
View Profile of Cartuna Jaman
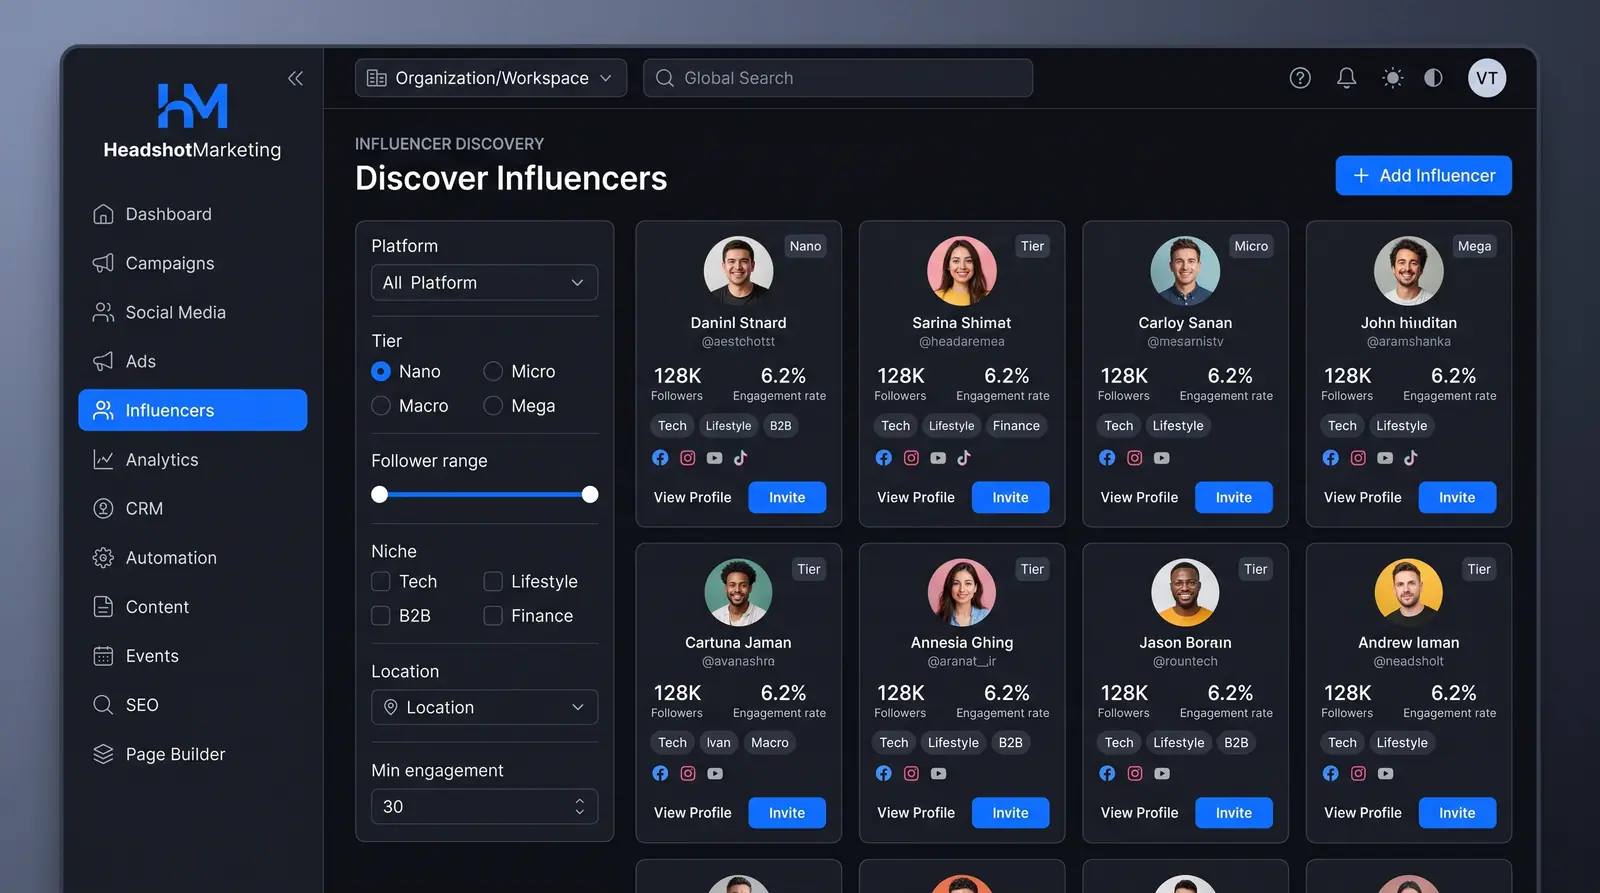click(x=693, y=813)
